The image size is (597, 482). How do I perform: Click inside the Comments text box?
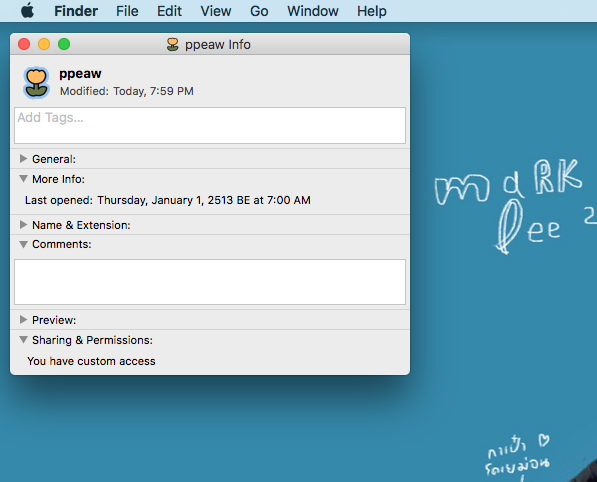point(210,282)
